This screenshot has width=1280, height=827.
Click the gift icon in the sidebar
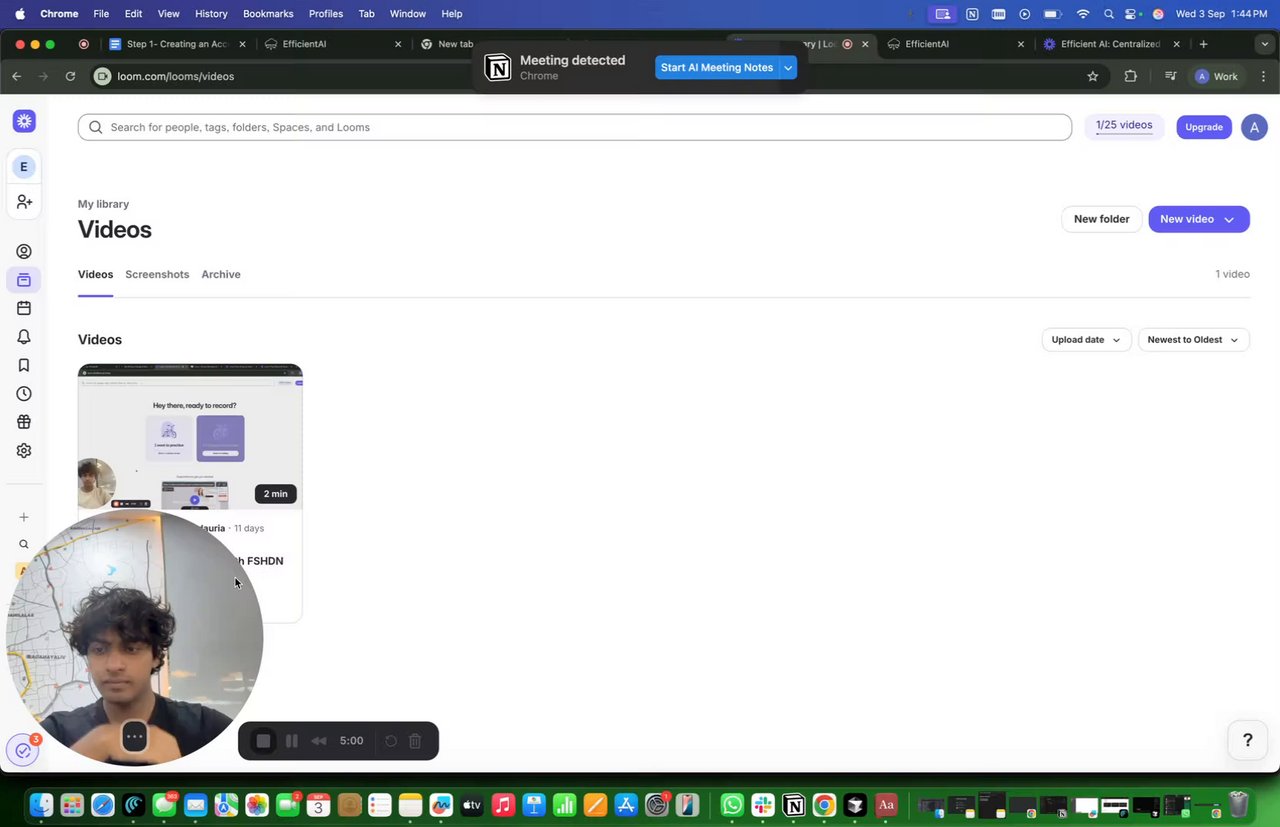24,422
